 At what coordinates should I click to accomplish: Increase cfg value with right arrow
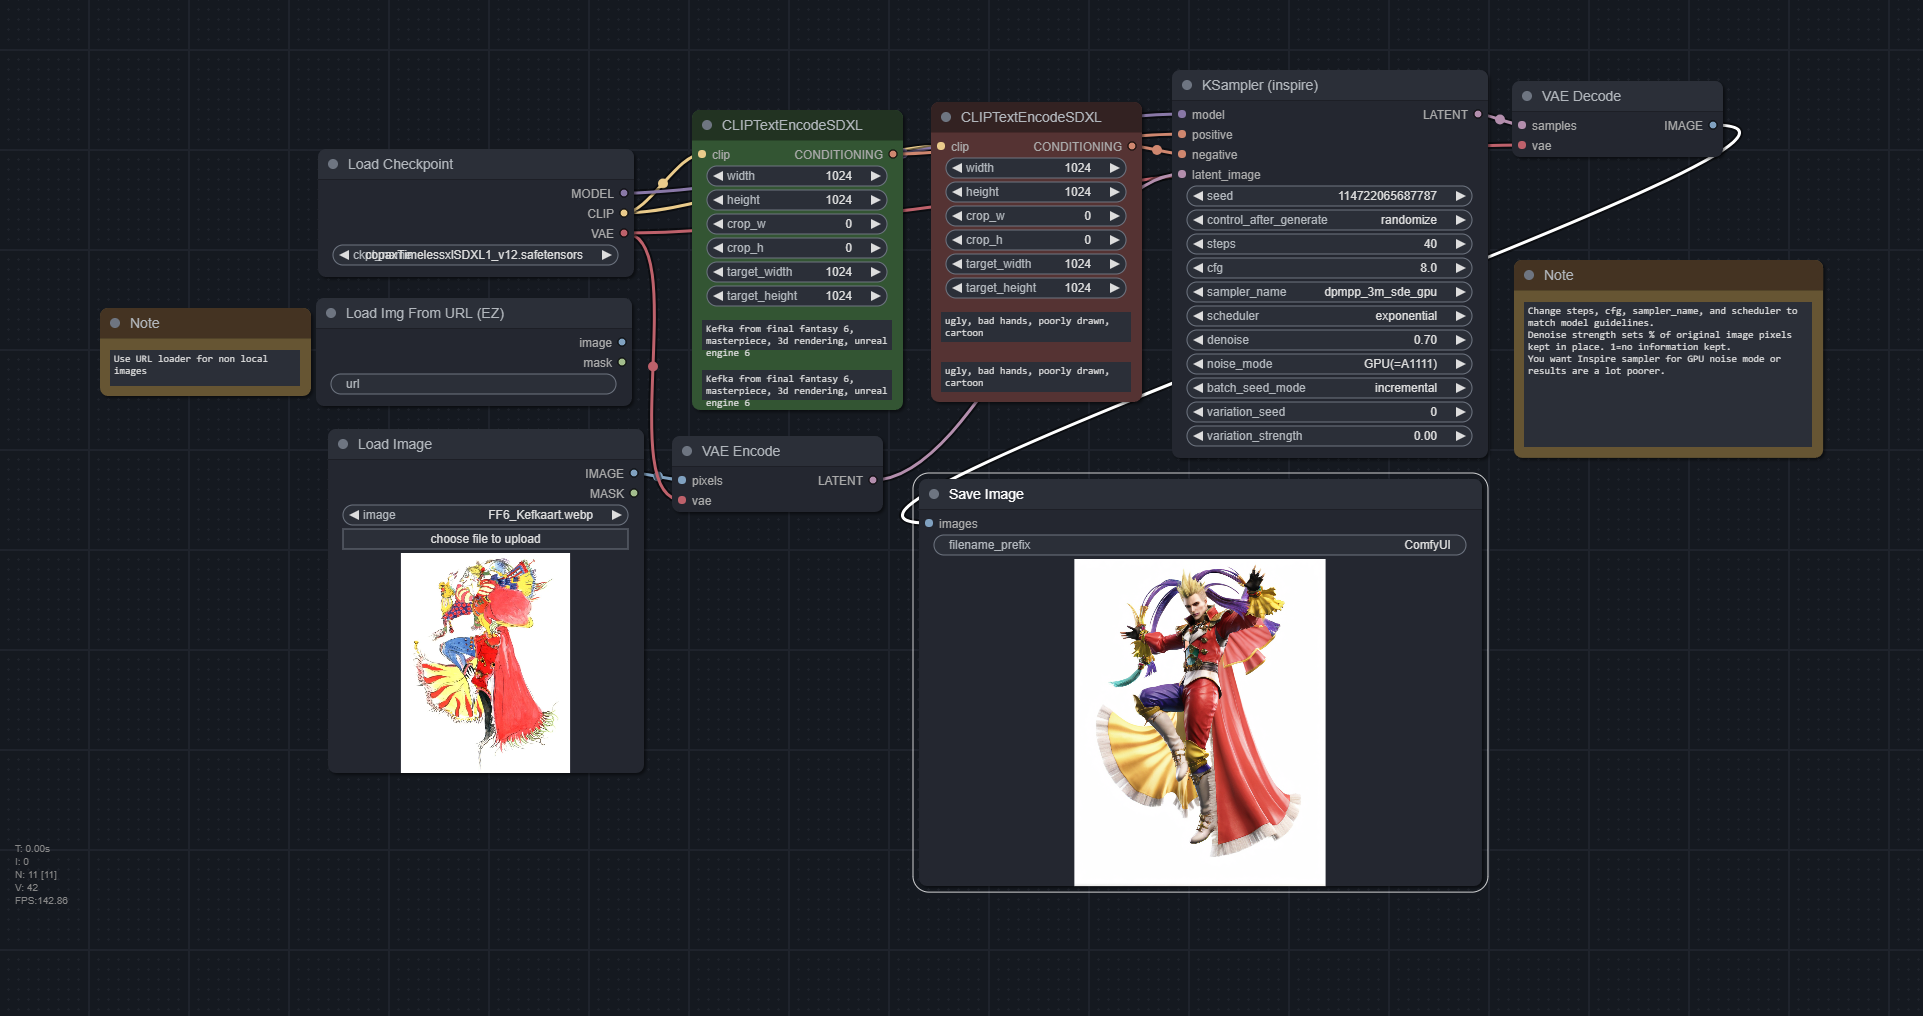coord(1460,268)
